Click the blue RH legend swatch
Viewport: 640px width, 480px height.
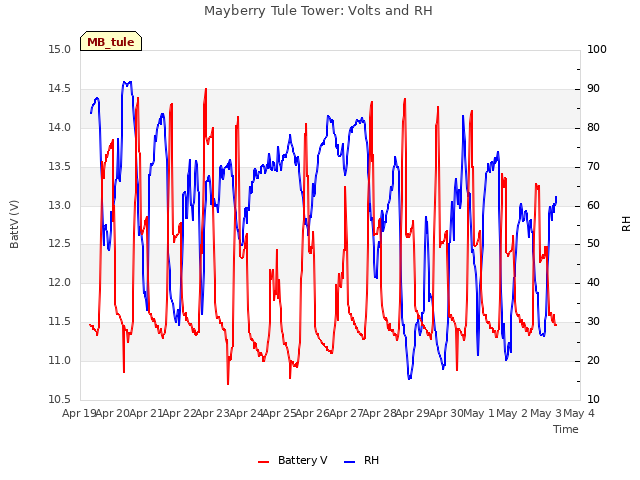(x=350, y=462)
